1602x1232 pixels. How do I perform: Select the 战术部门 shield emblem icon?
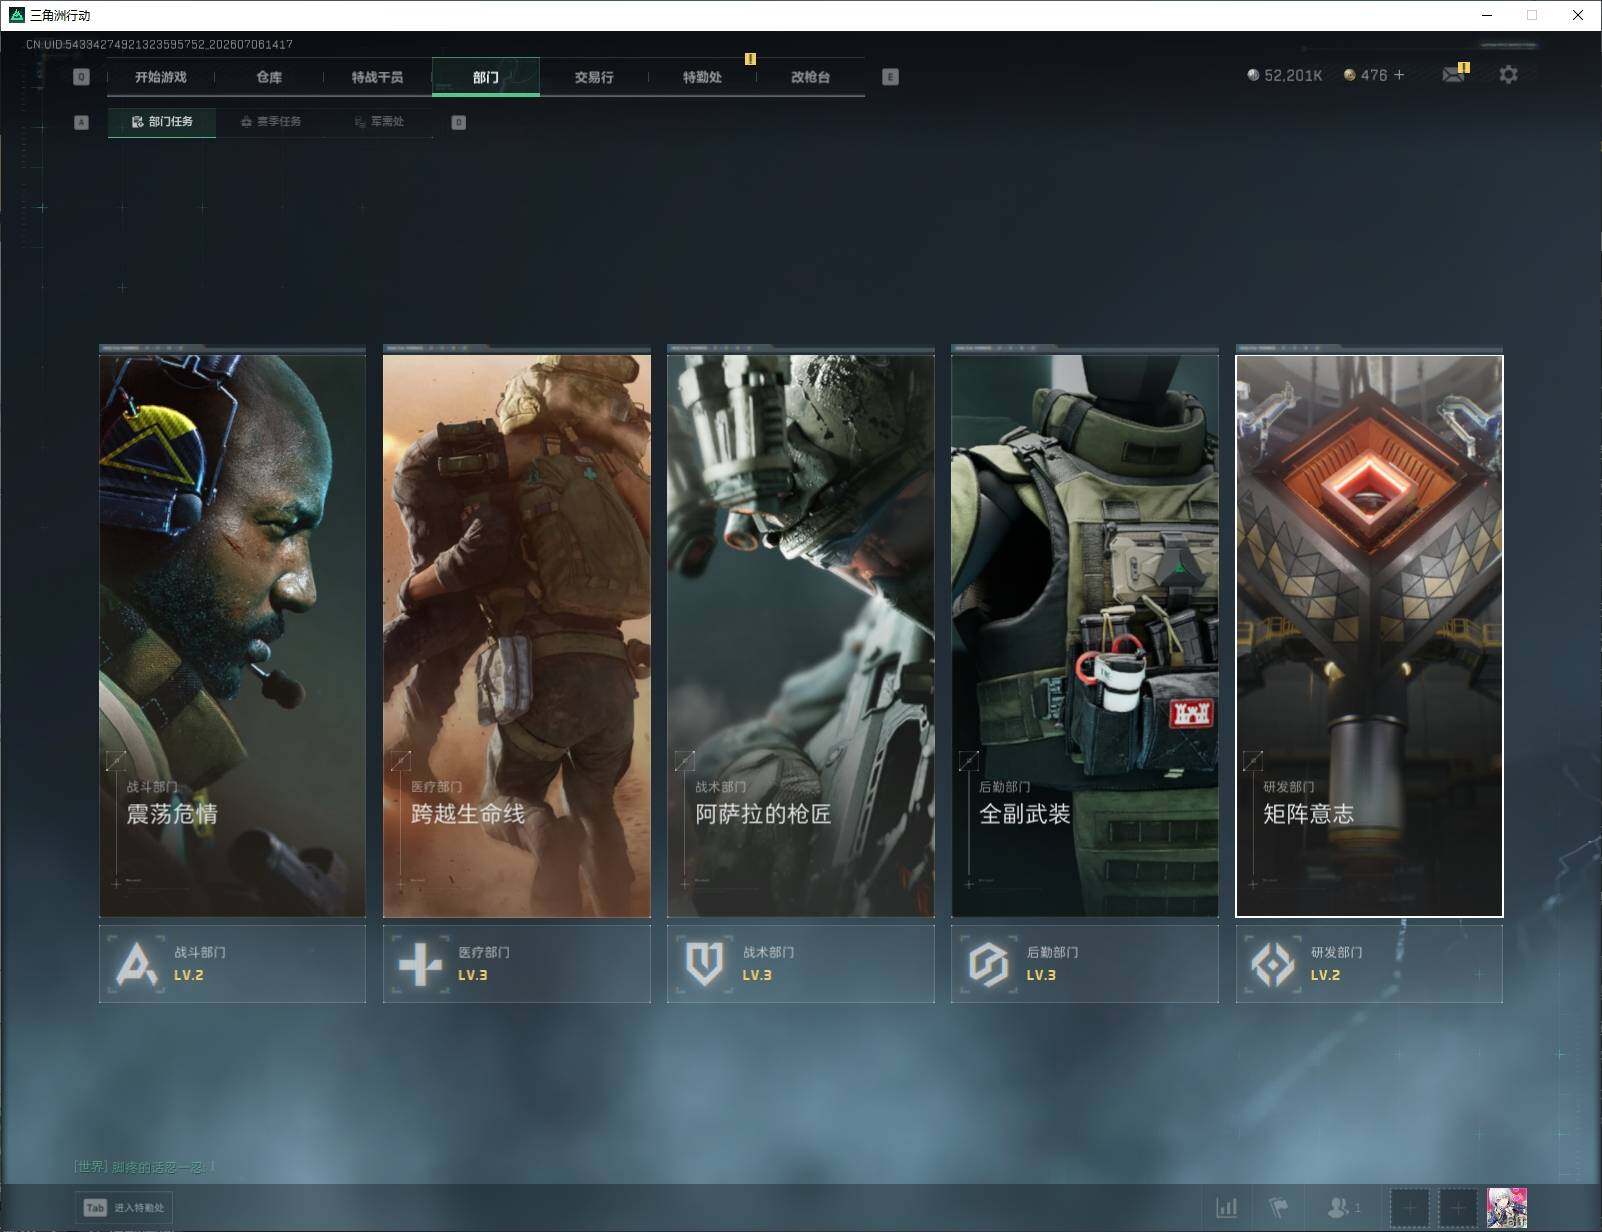pos(704,964)
